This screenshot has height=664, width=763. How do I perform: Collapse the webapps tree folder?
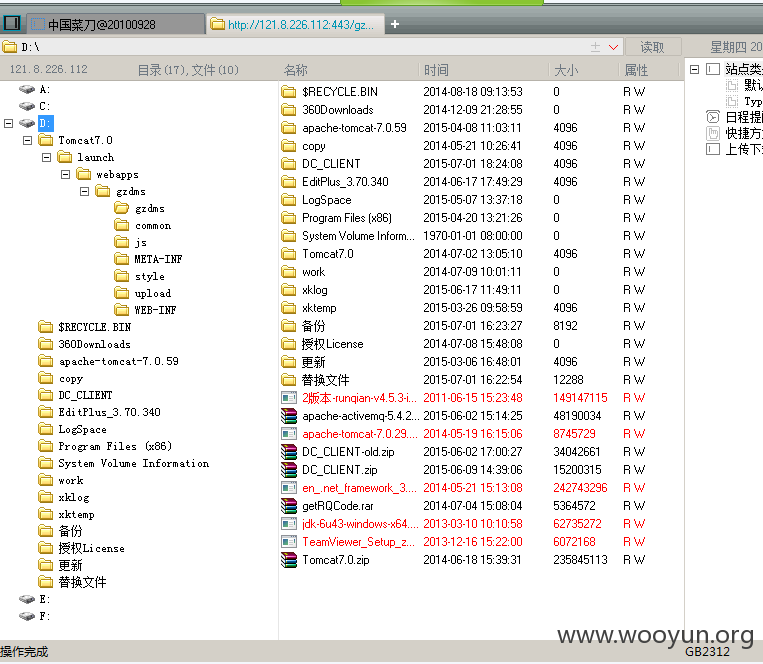(x=65, y=174)
